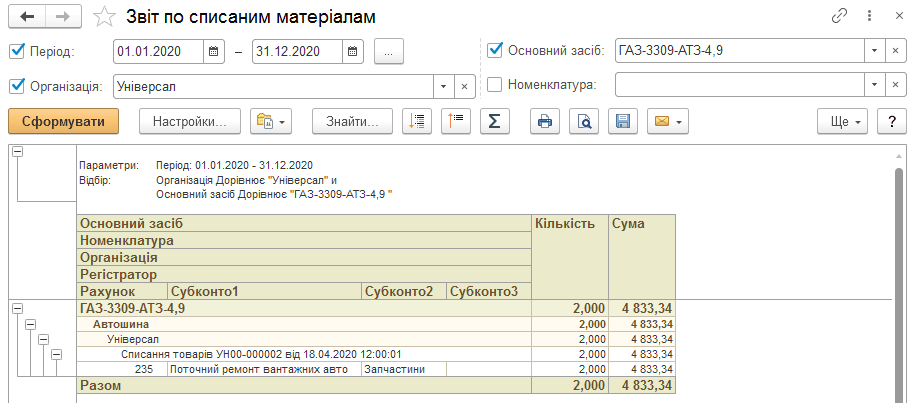
Task: Click the Сформувати button
Action: click(64, 121)
